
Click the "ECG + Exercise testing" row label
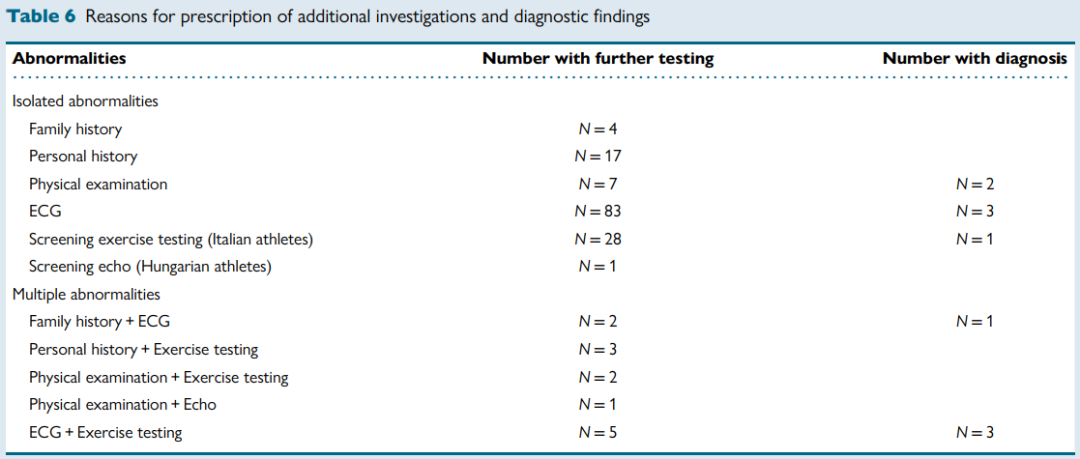[105, 433]
